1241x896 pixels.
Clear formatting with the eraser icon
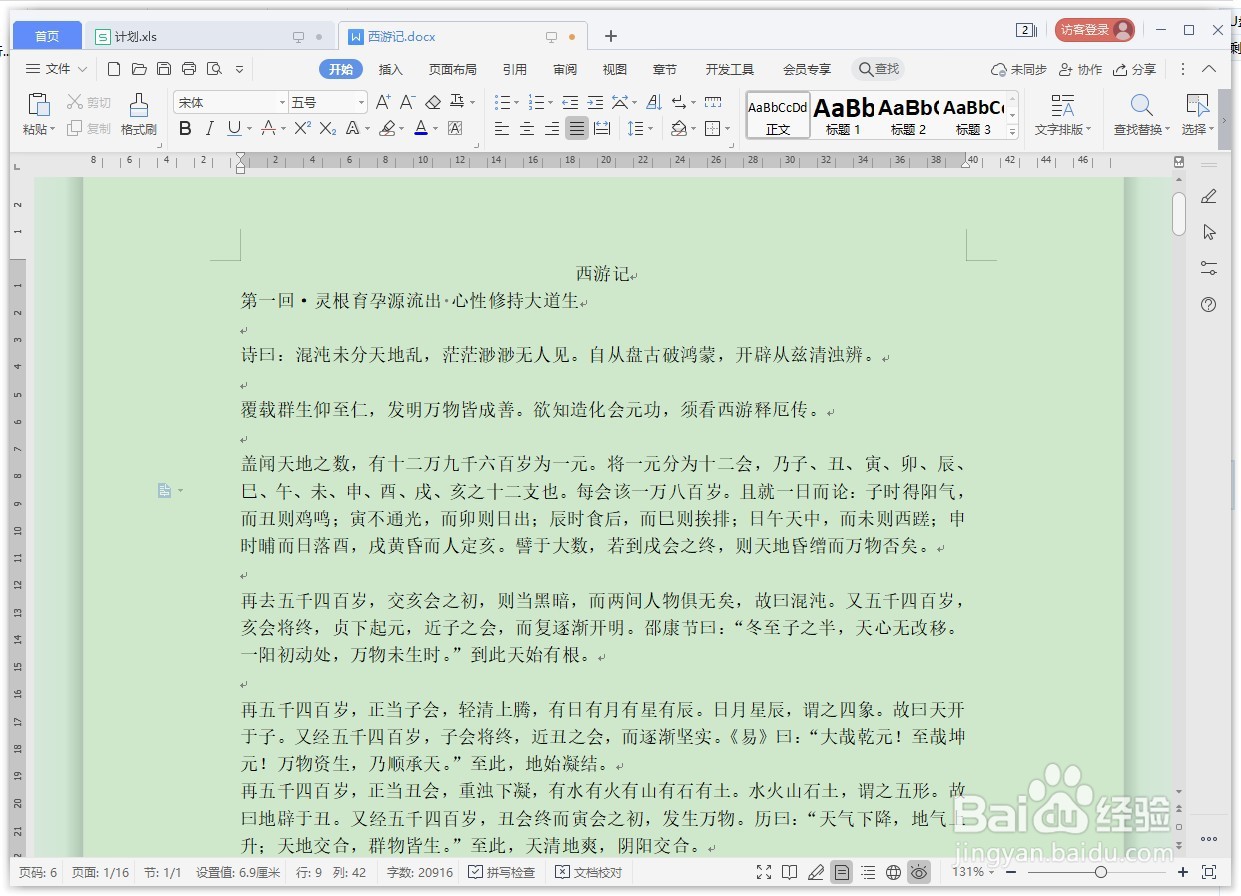click(433, 102)
